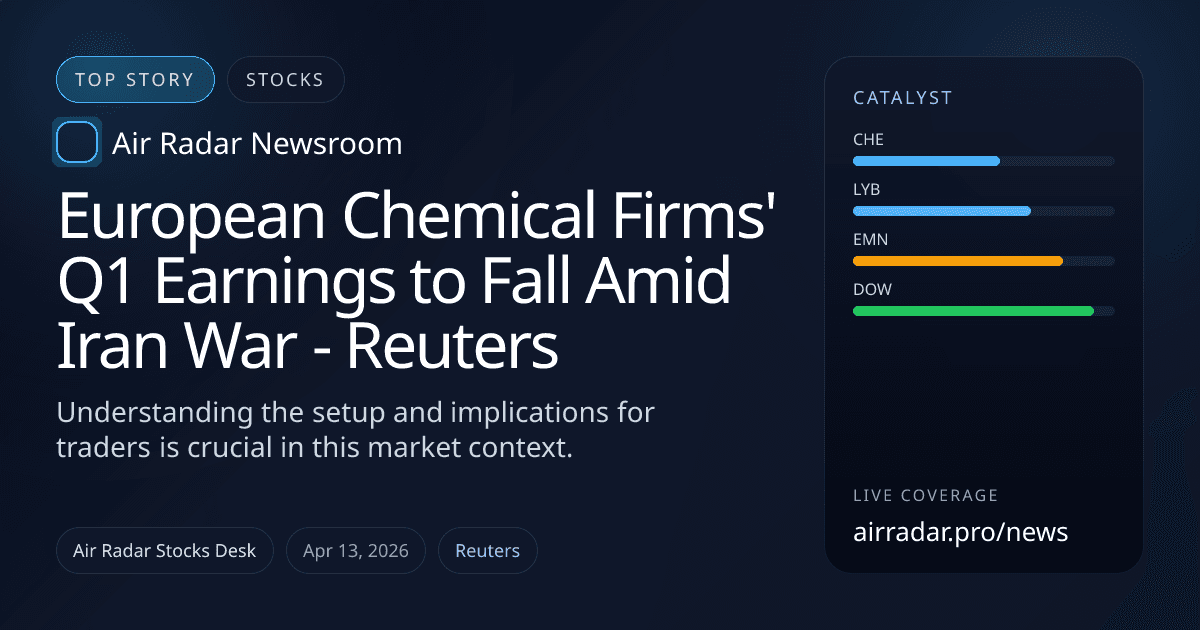
Task: Switch to the STOCKS category pill
Action: point(285,80)
